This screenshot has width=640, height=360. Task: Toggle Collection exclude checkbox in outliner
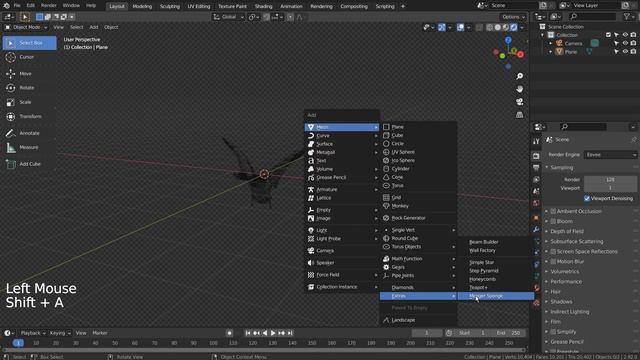pos(609,35)
